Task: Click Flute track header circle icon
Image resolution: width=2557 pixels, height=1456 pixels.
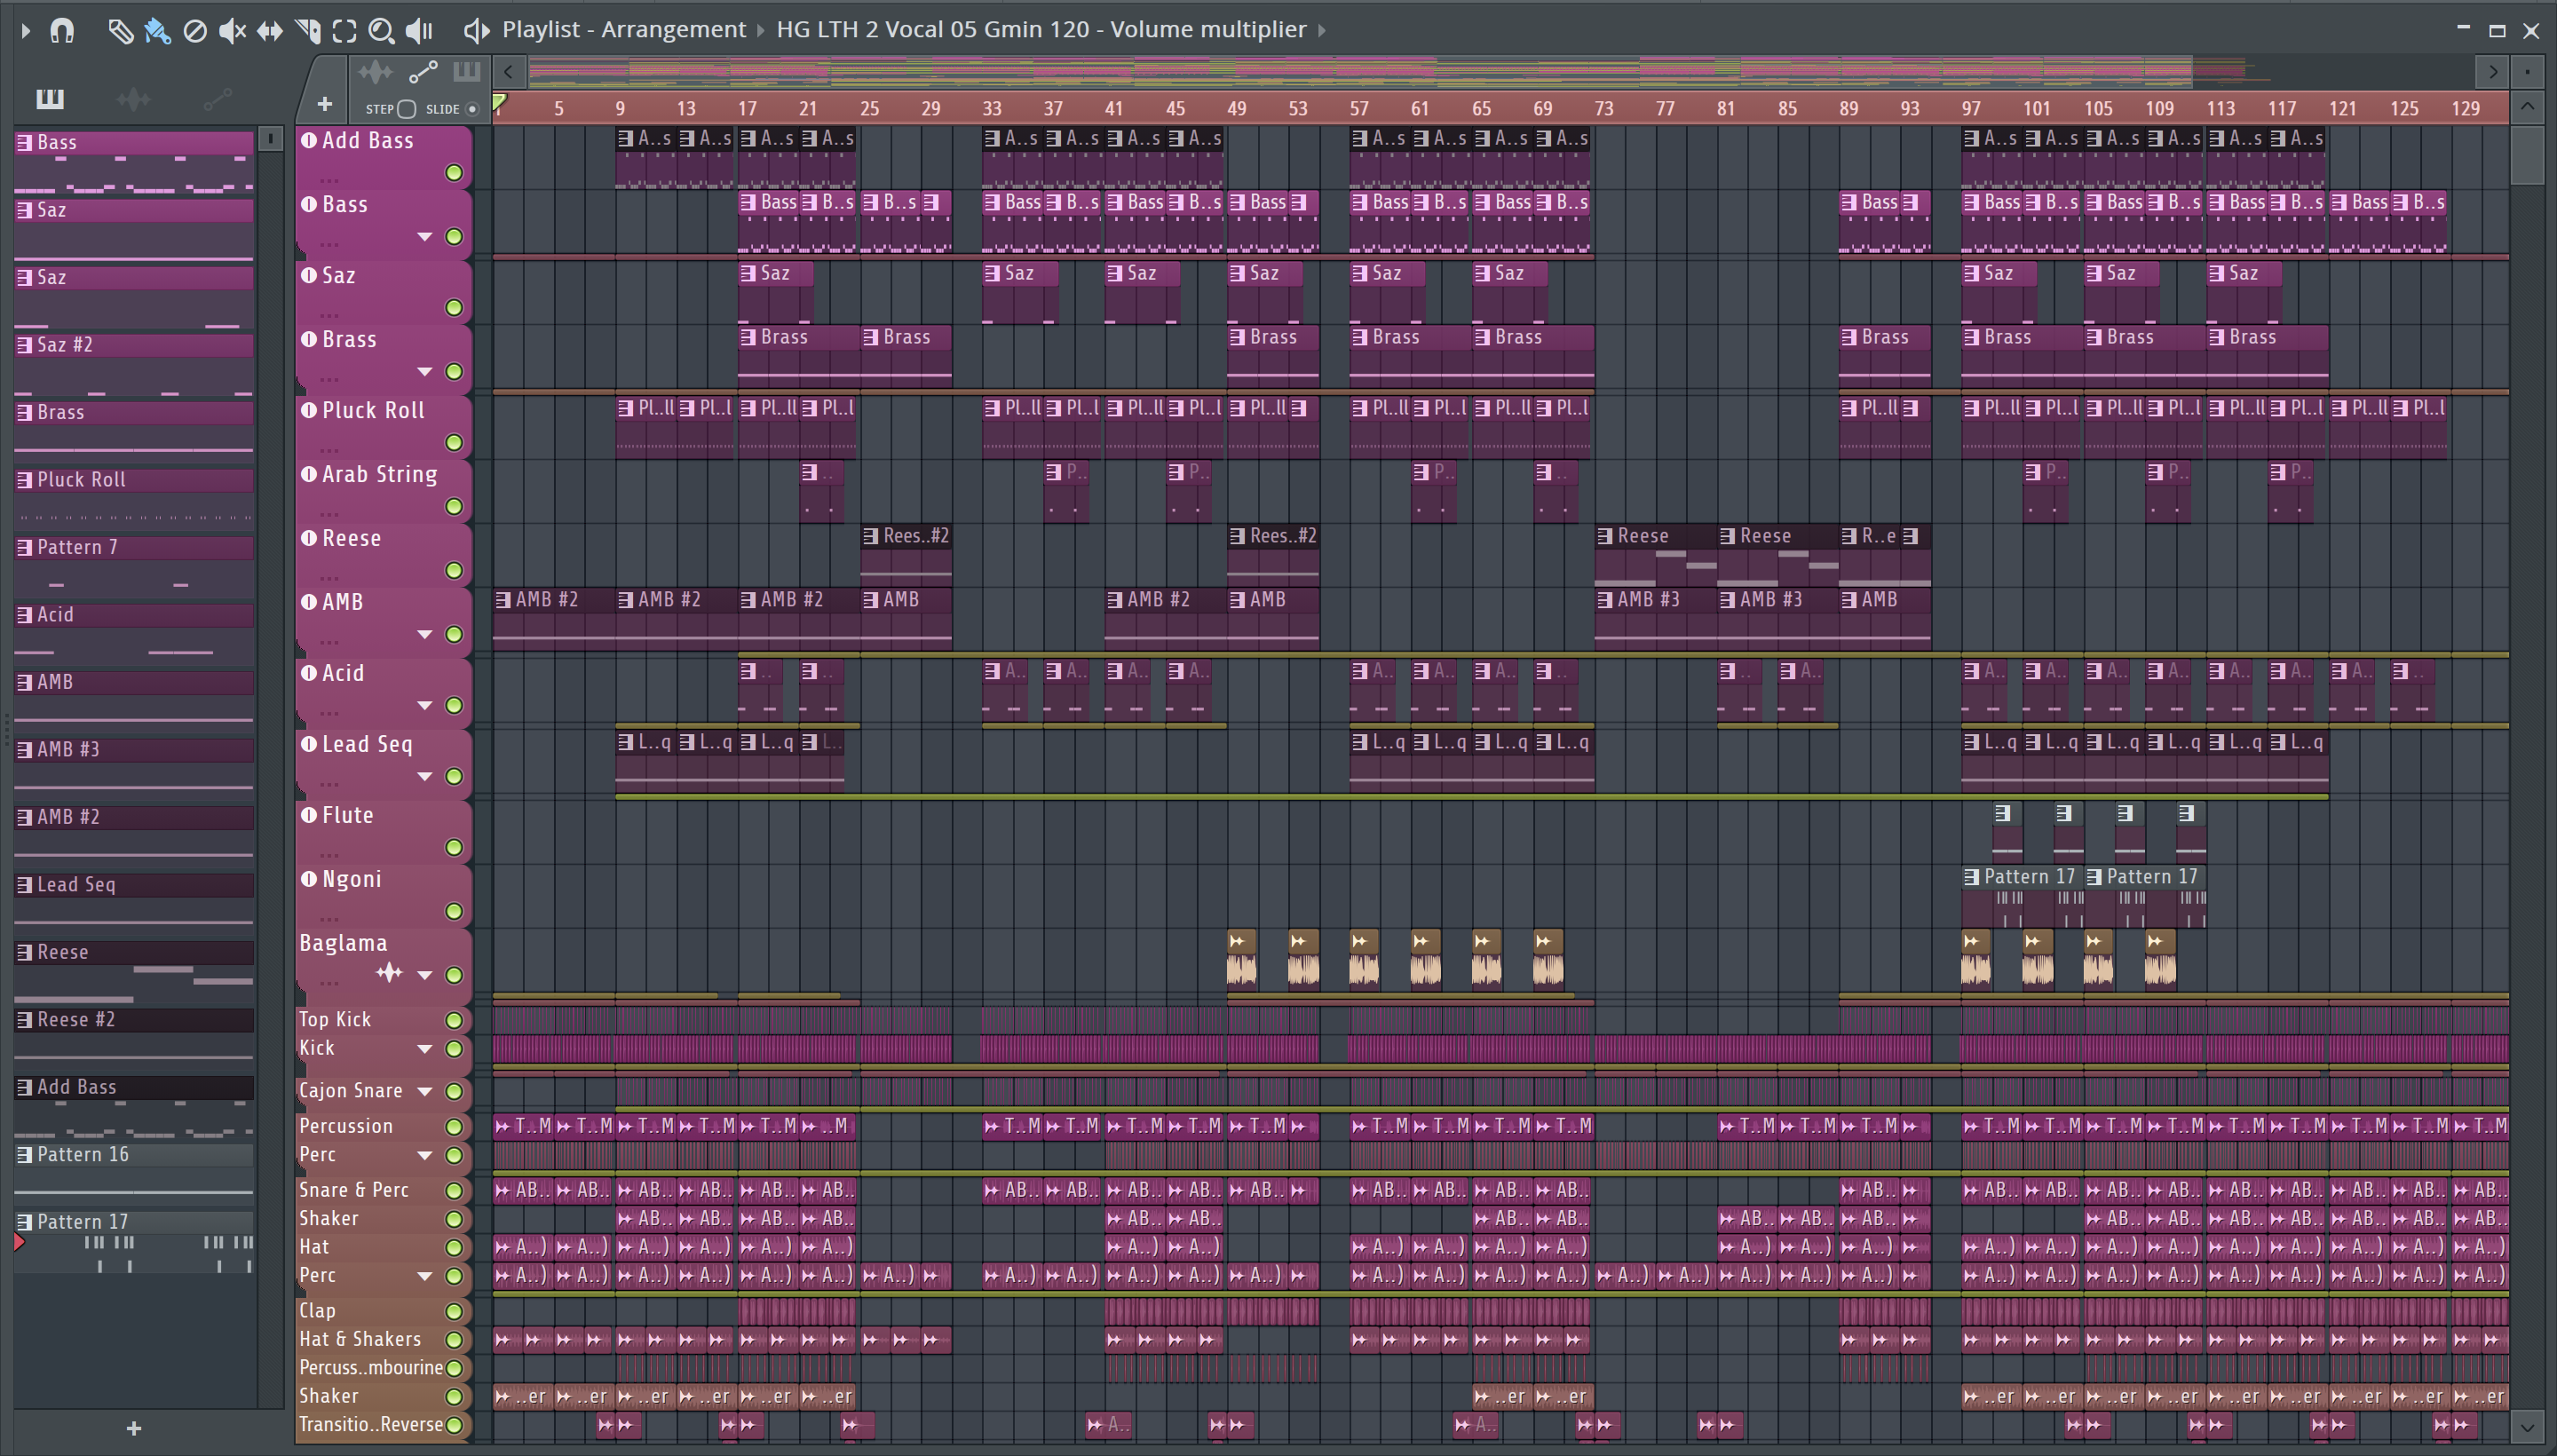Action: pos(309,815)
